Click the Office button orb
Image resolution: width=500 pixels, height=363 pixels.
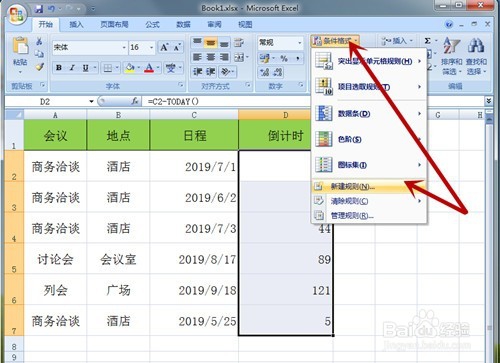(17, 15)
